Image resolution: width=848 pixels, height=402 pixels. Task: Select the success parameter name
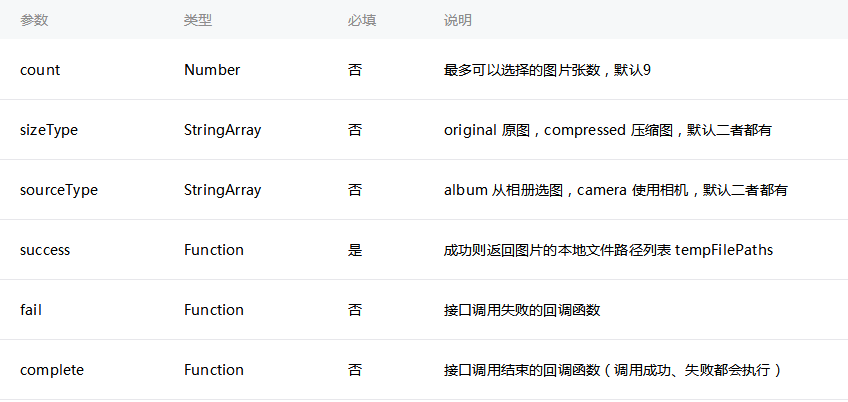click(x=45, y=250)
